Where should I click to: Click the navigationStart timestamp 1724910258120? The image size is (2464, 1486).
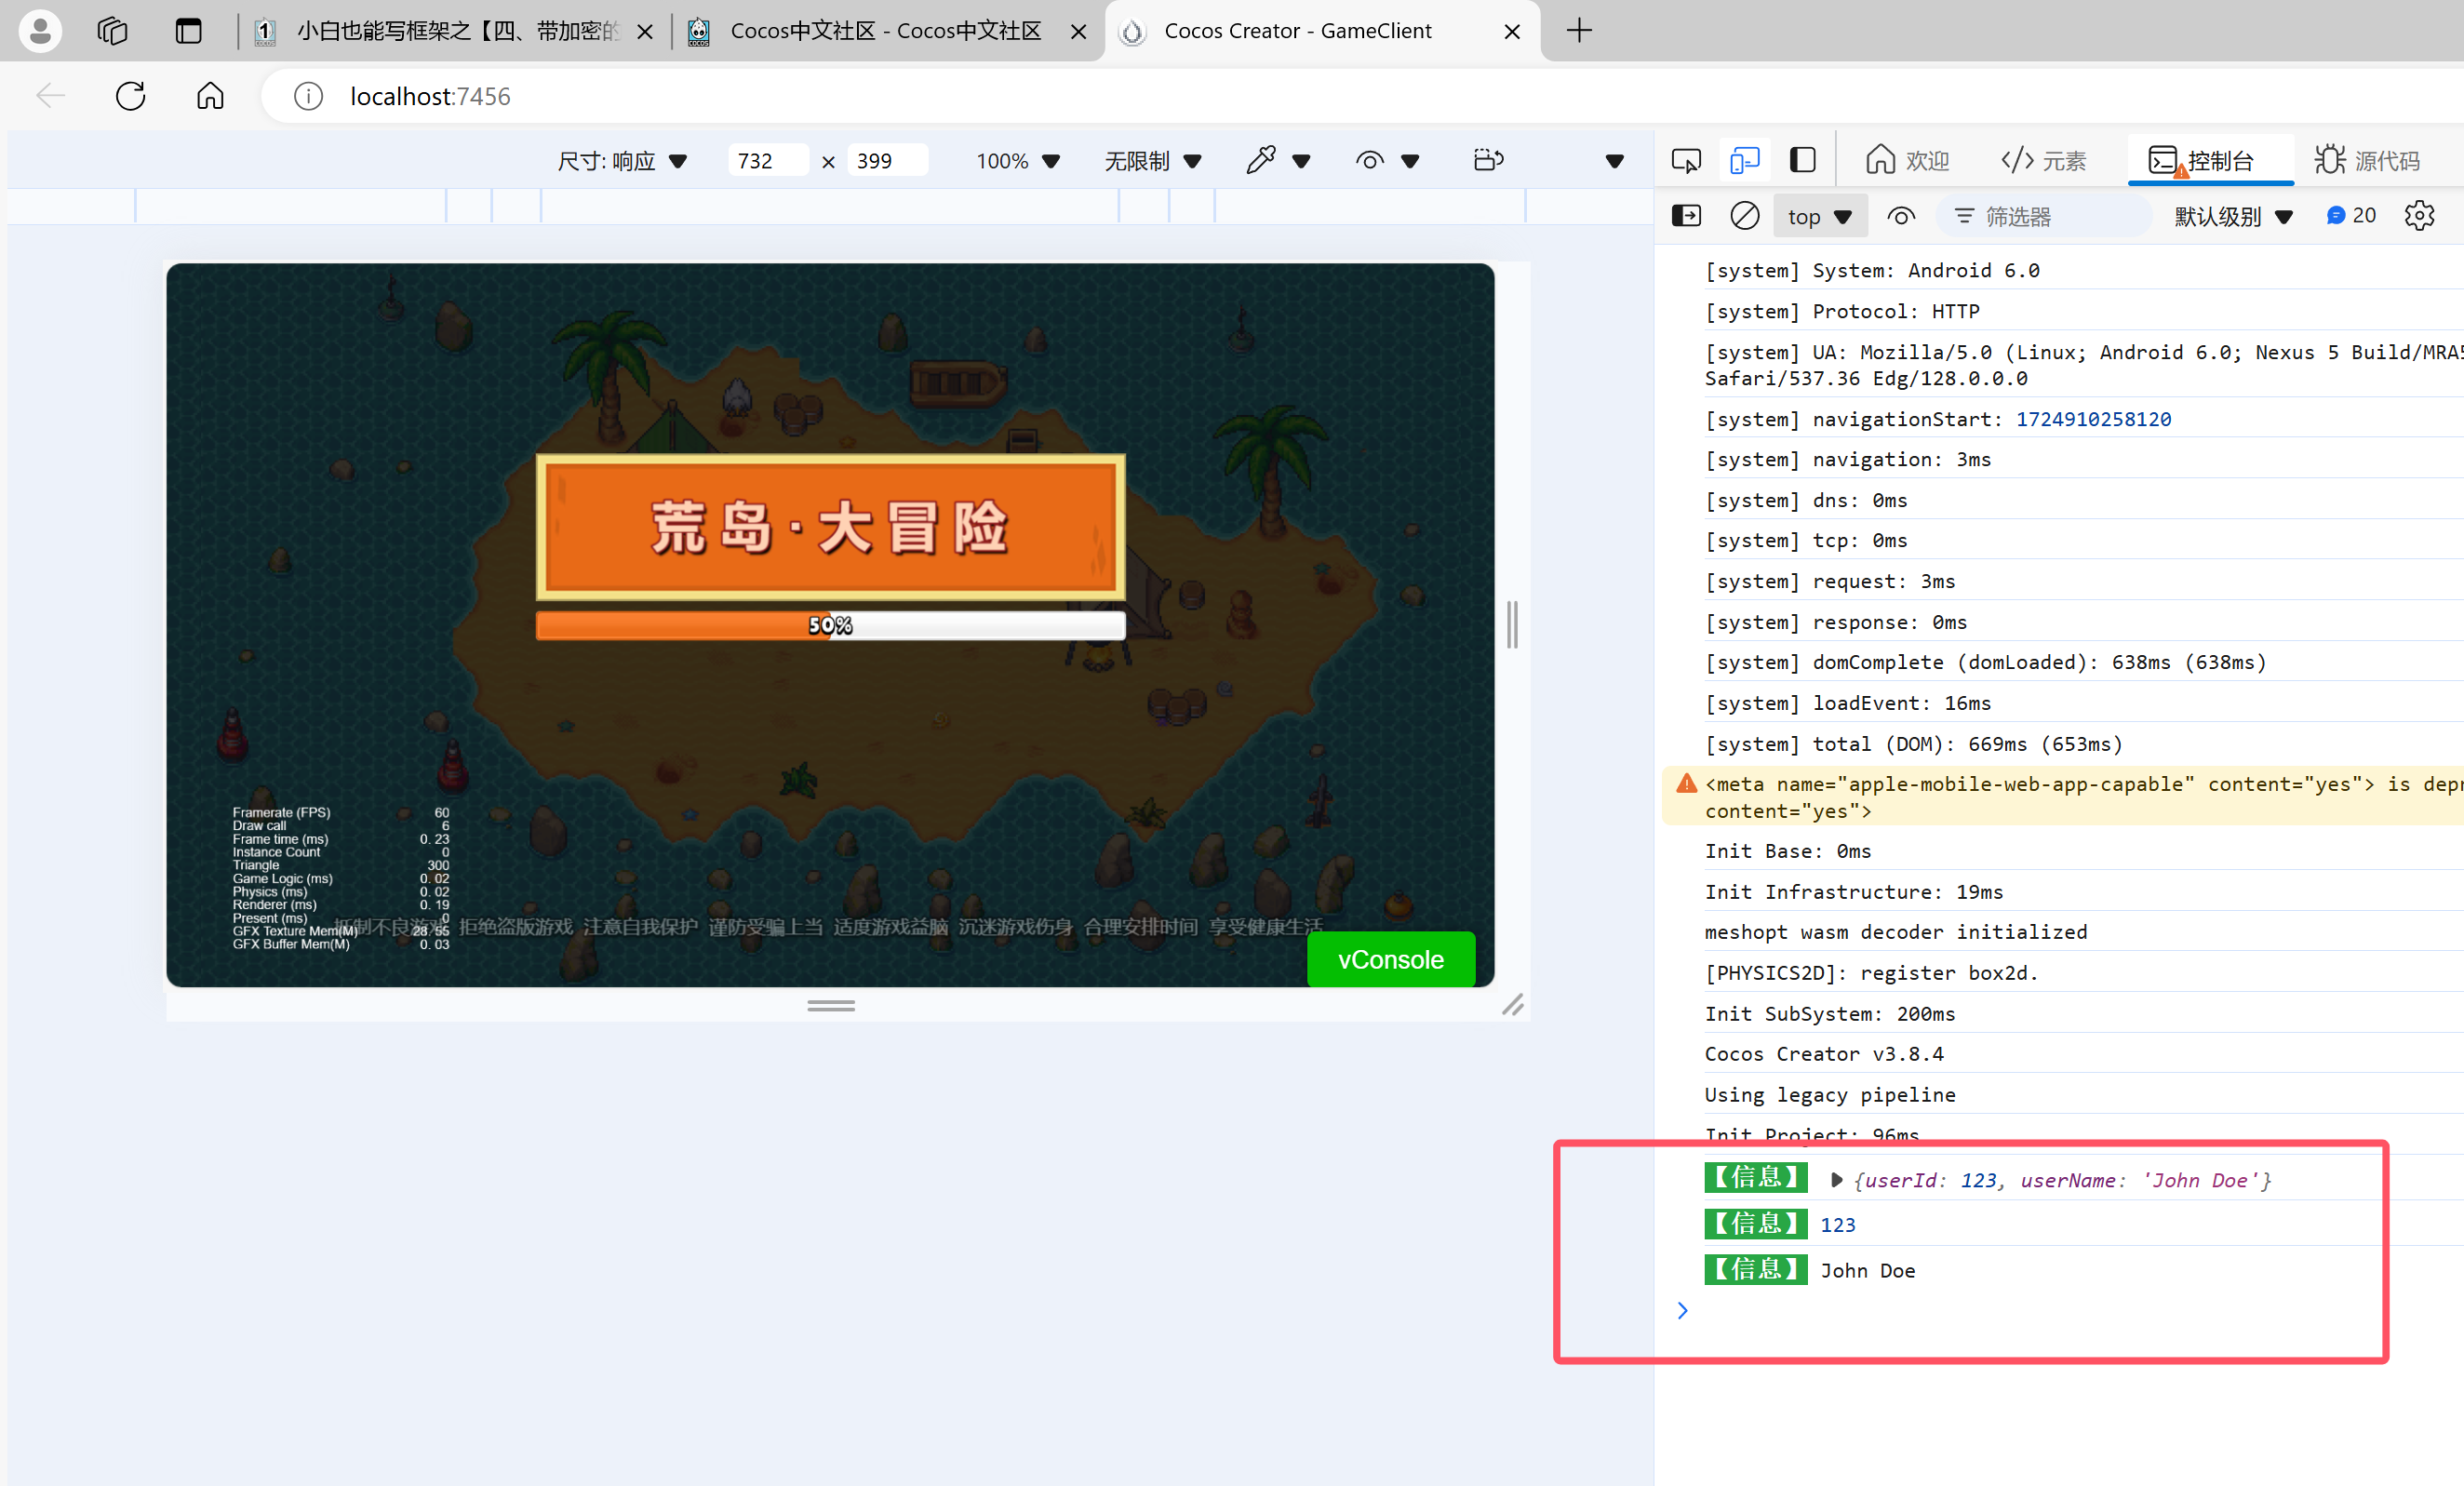tap(2092, 419)
